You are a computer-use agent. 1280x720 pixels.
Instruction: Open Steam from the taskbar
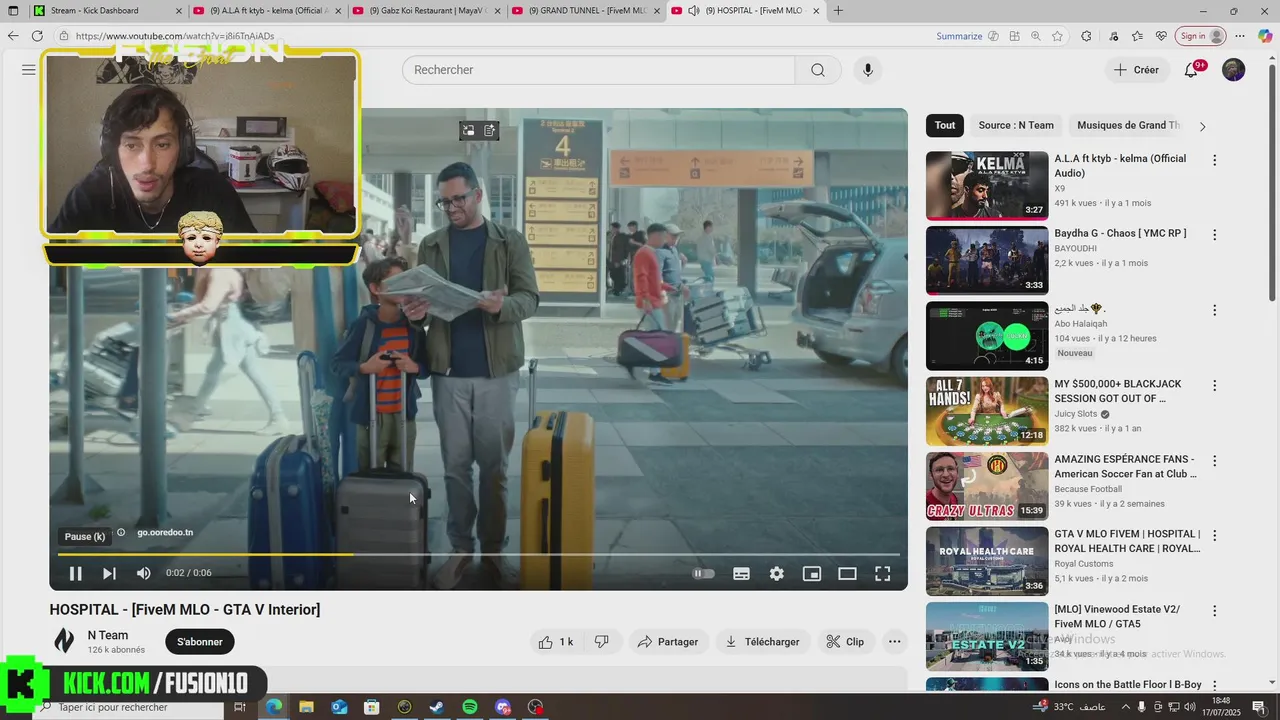pos(437,707)
